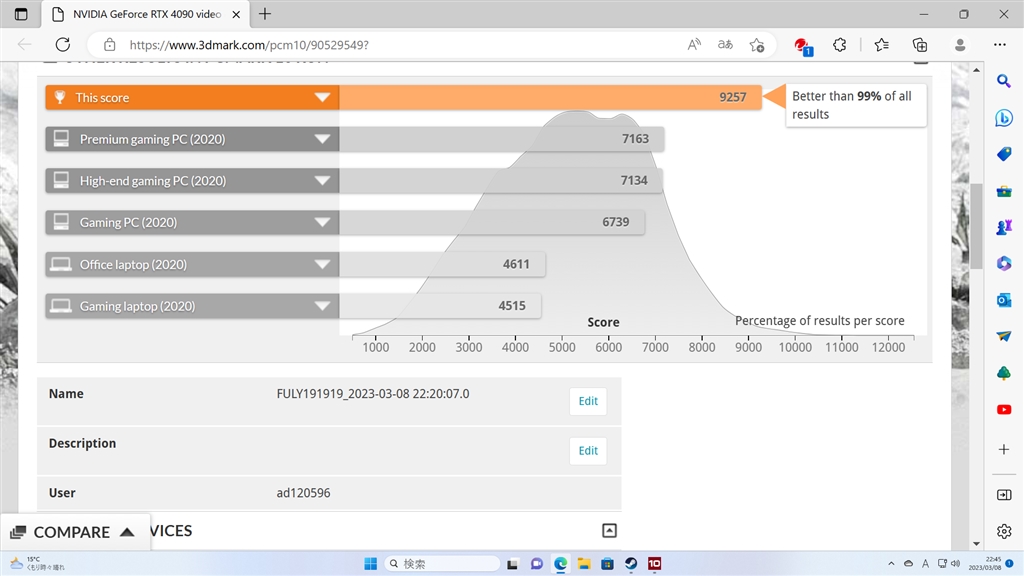Image resolution: width=1024 pixels, height=576 pixels.
Task: Open Steam from taskbar
Action: click(x=631, y=564)
